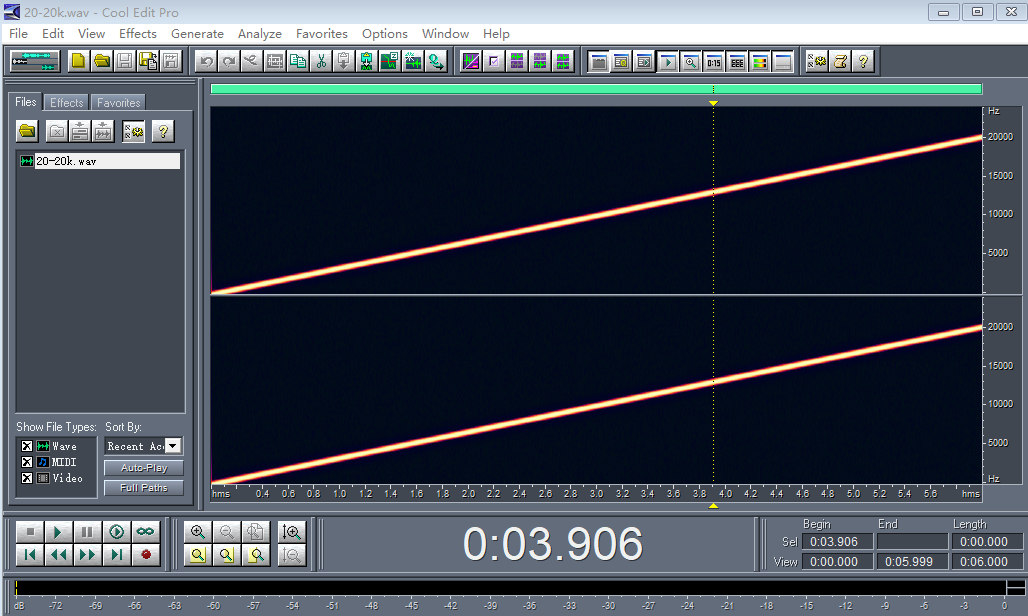Open a file using toolbar folder icon
The image size is (1028, 616).
(x=102, y=62)
